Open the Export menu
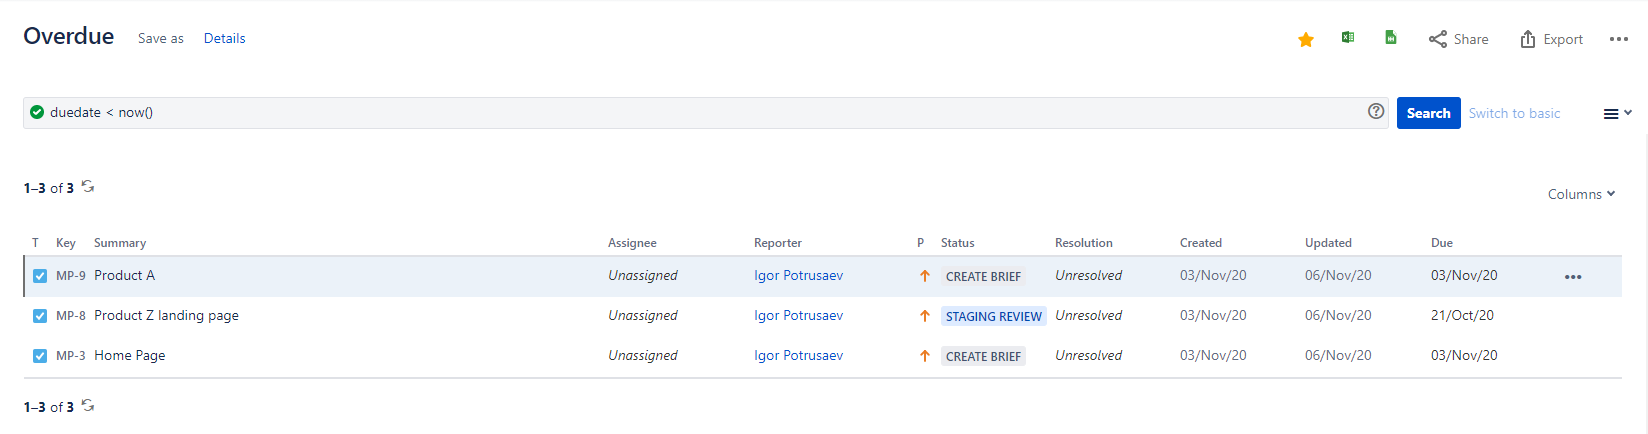Screen dimensions: 1648x434 coord(1551,39)
